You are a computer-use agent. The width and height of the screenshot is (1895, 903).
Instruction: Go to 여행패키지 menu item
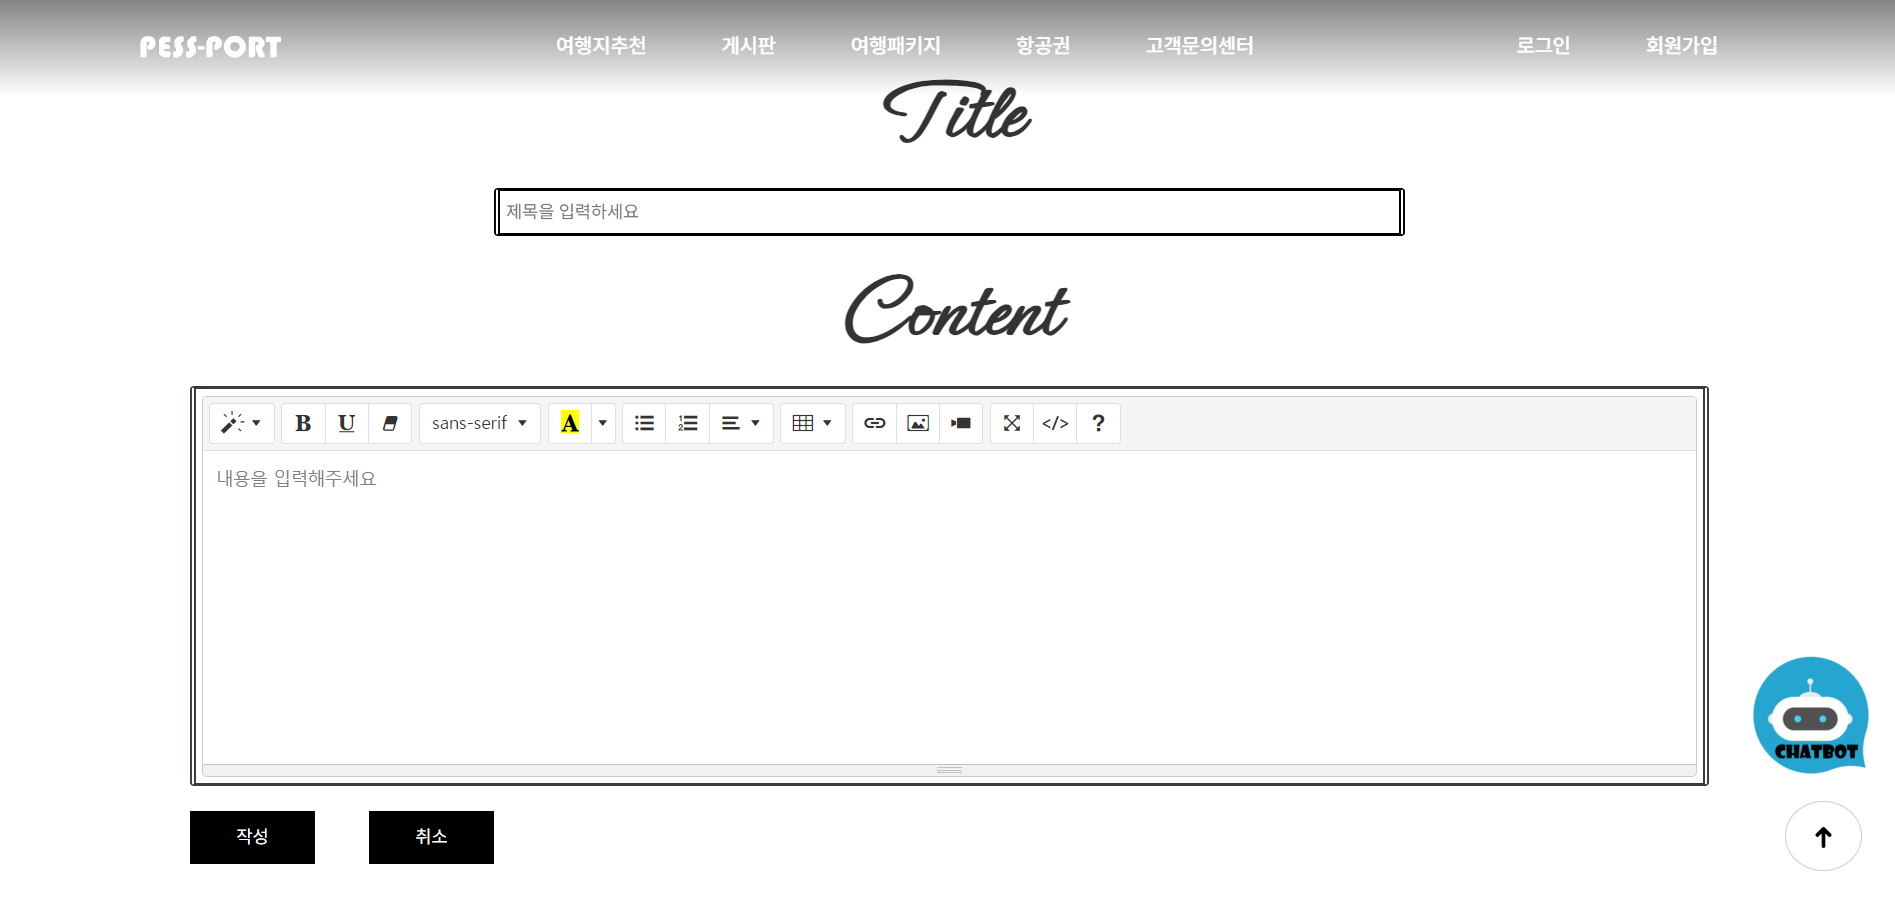[x=895, y=45]
